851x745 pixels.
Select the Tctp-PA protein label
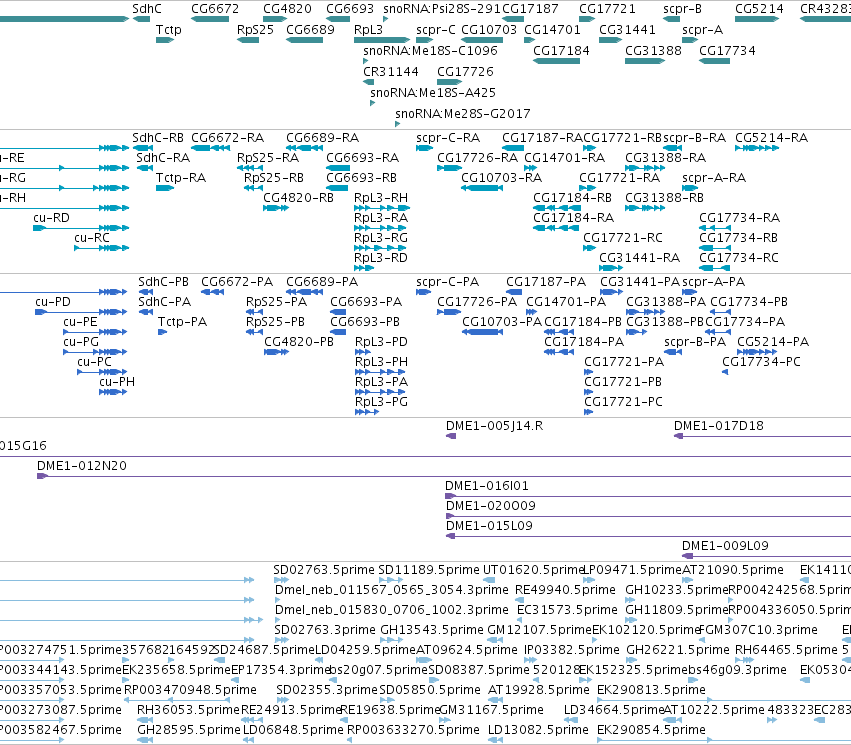182,322
